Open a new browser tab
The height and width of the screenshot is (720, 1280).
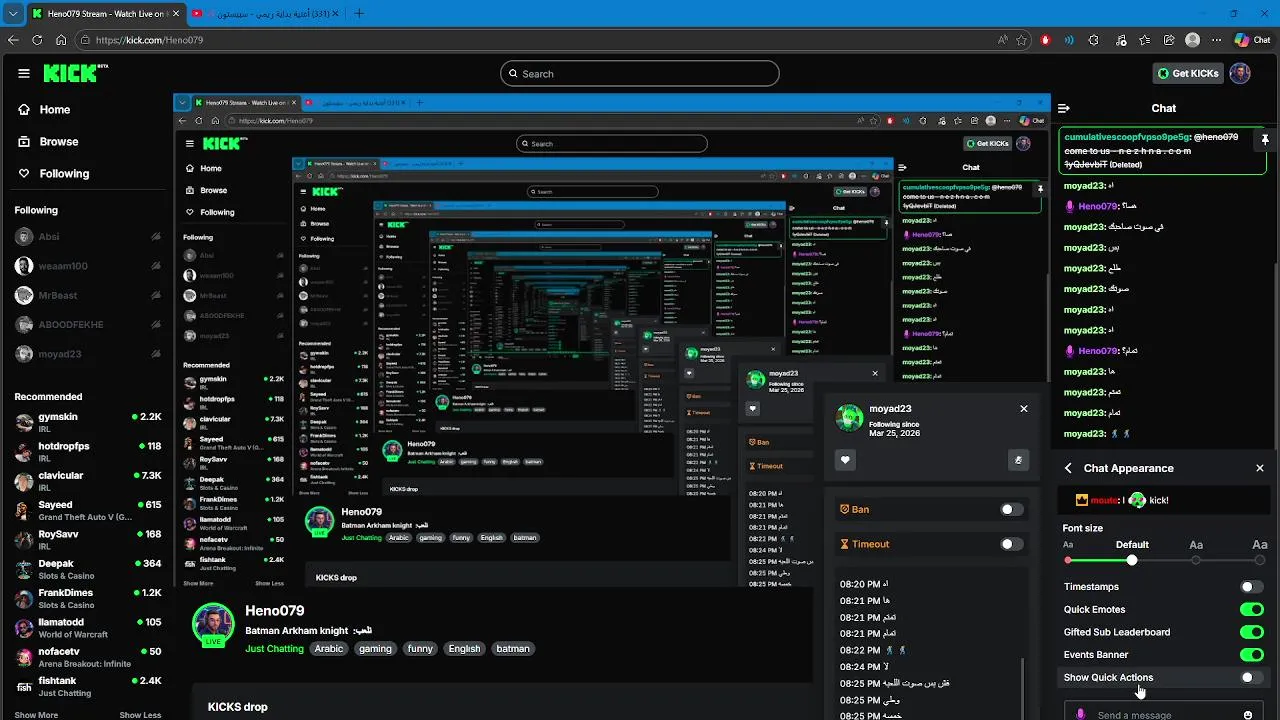coord(359,14)
